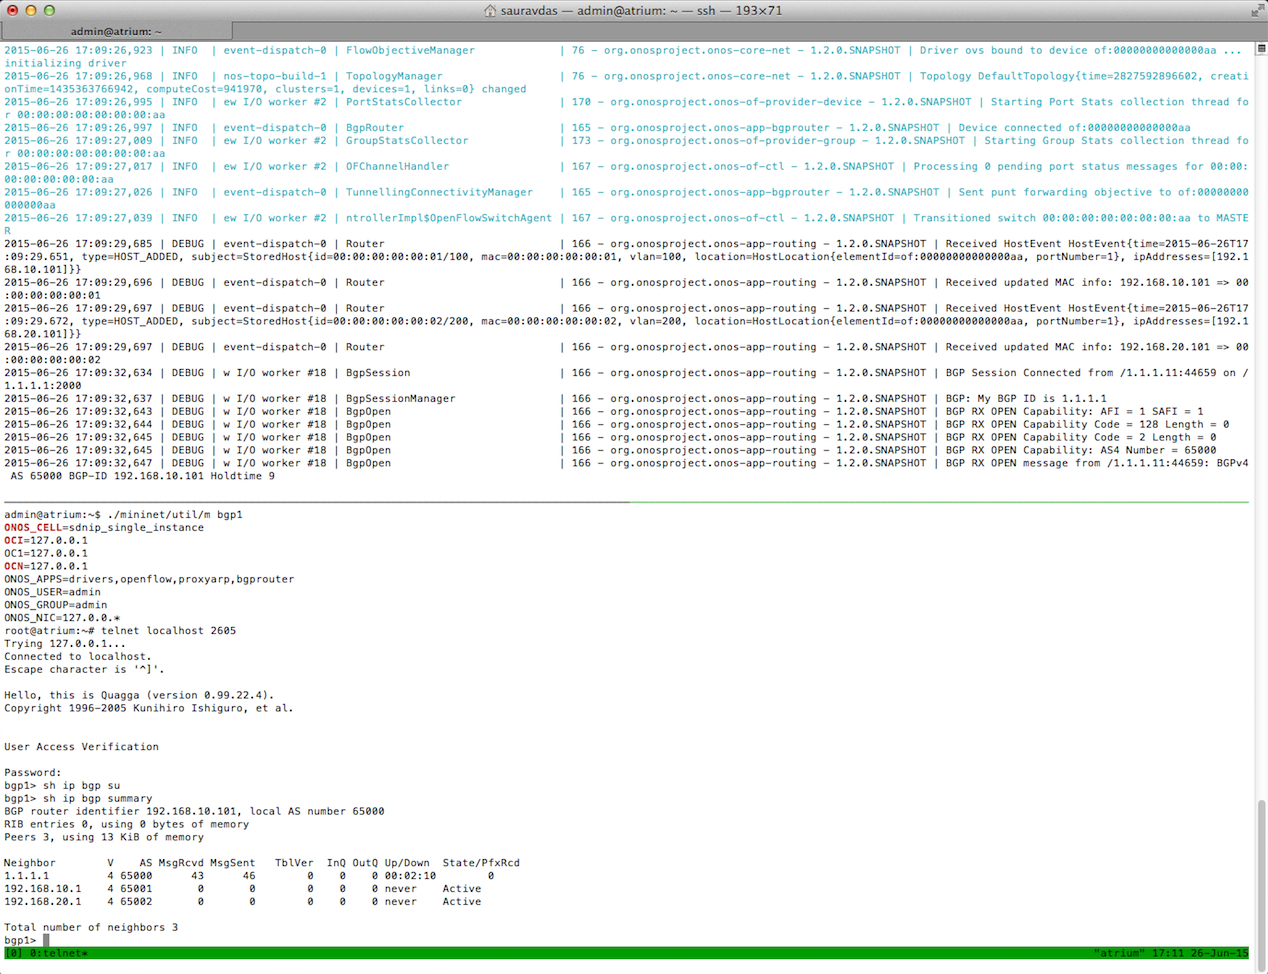
Task: Click the home folder icon in title bar
Action: (490, 11)
